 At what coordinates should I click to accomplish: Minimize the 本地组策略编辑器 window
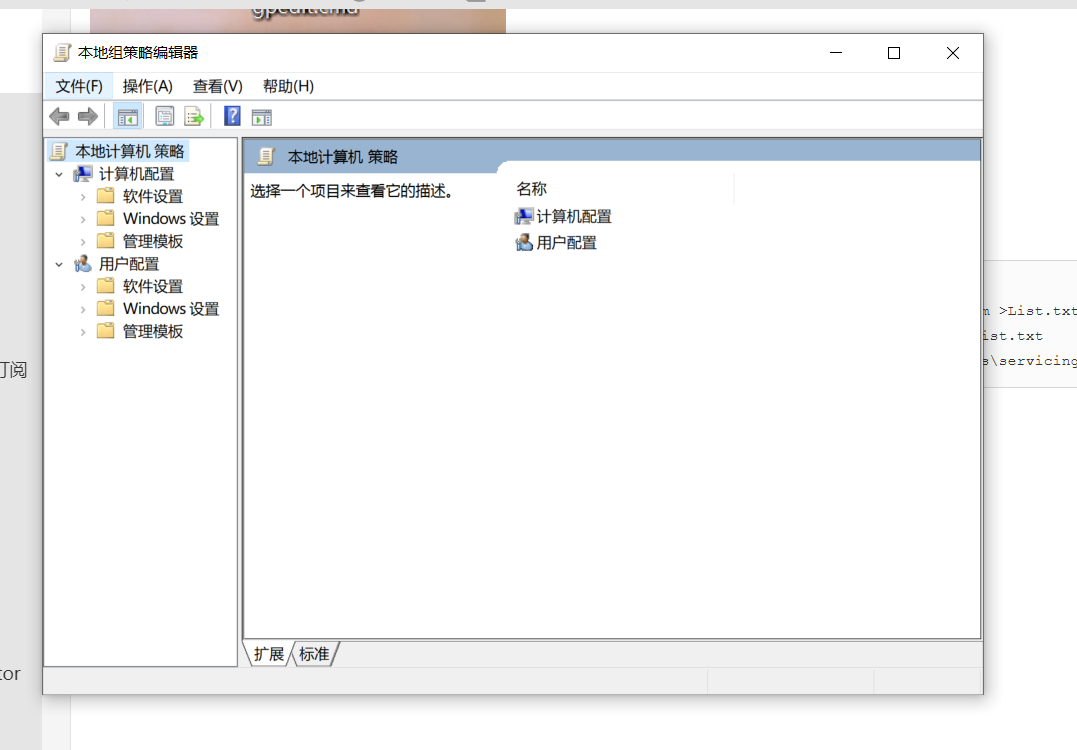coord(836,53)
